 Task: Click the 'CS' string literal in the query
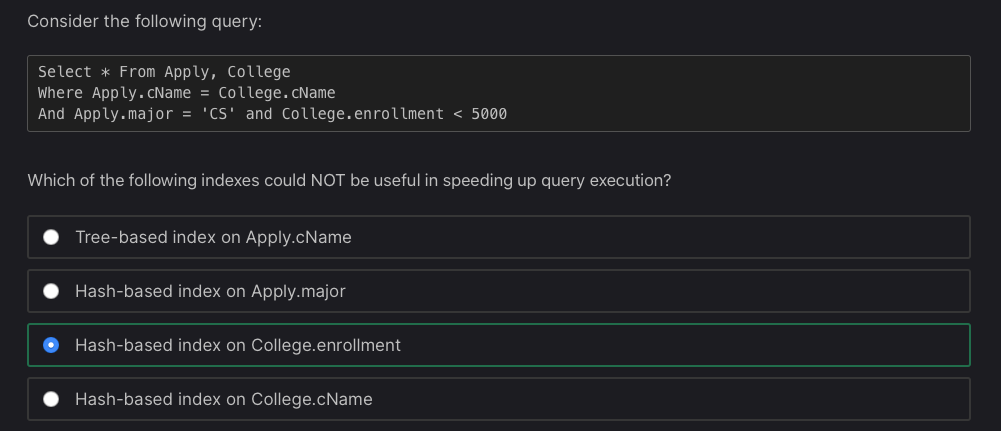(218, 114)
